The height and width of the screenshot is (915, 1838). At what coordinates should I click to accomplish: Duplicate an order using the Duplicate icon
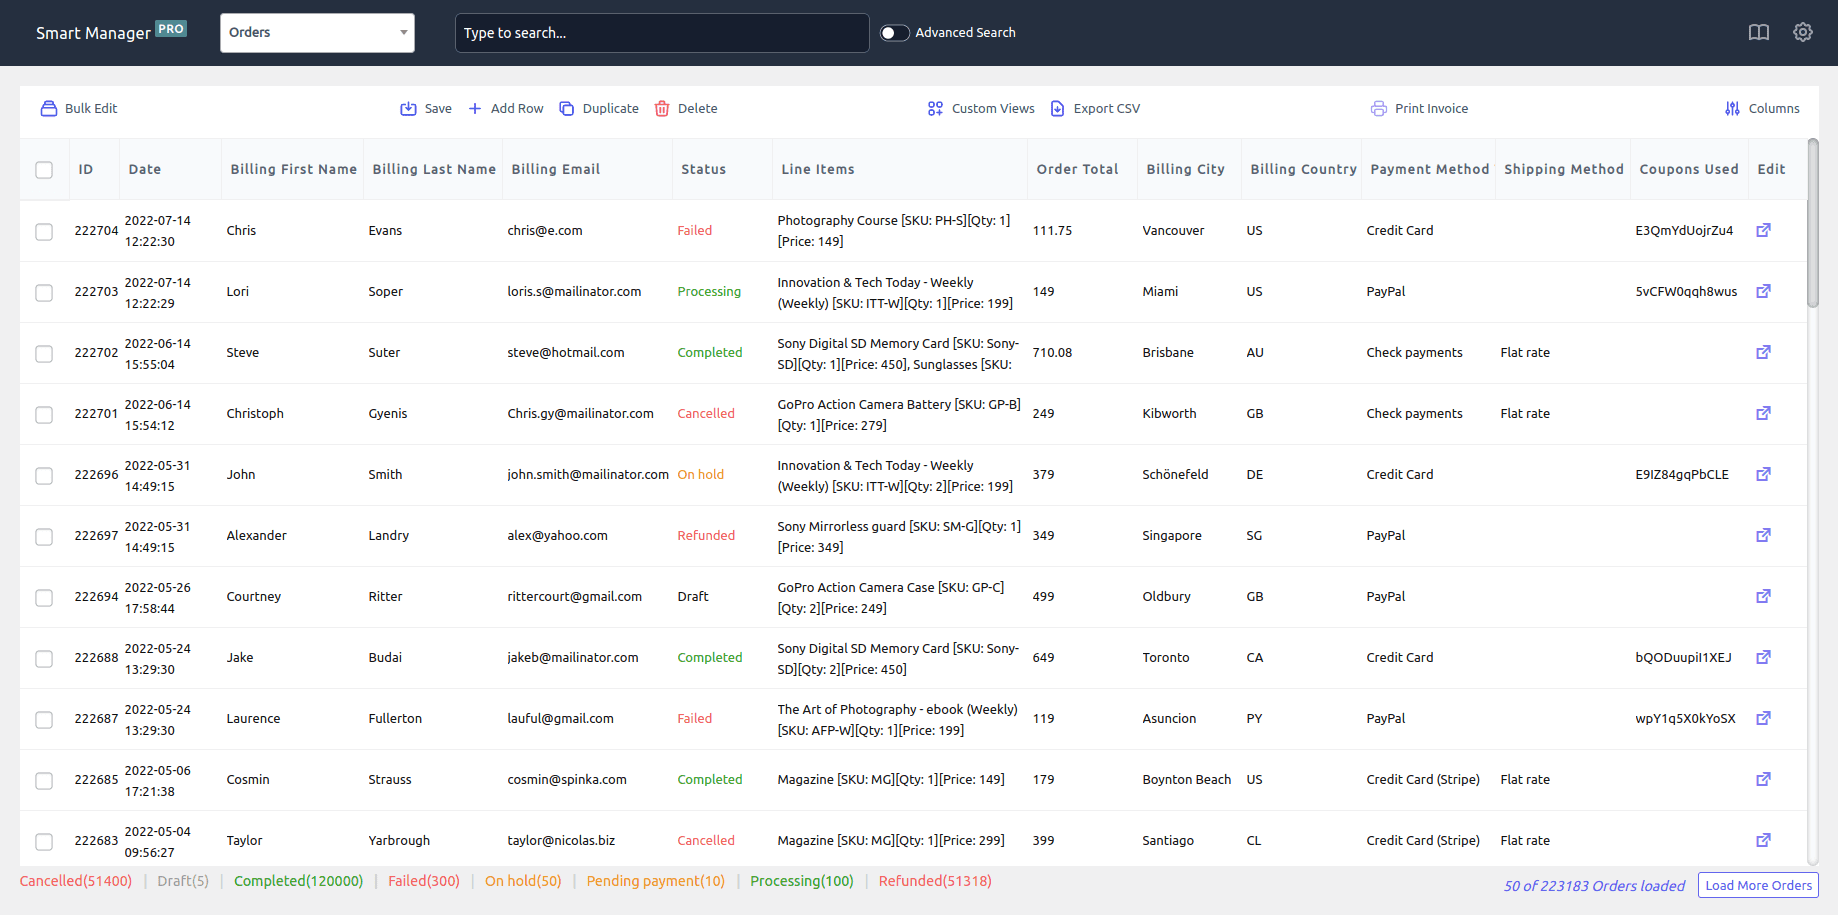(598, 108)
